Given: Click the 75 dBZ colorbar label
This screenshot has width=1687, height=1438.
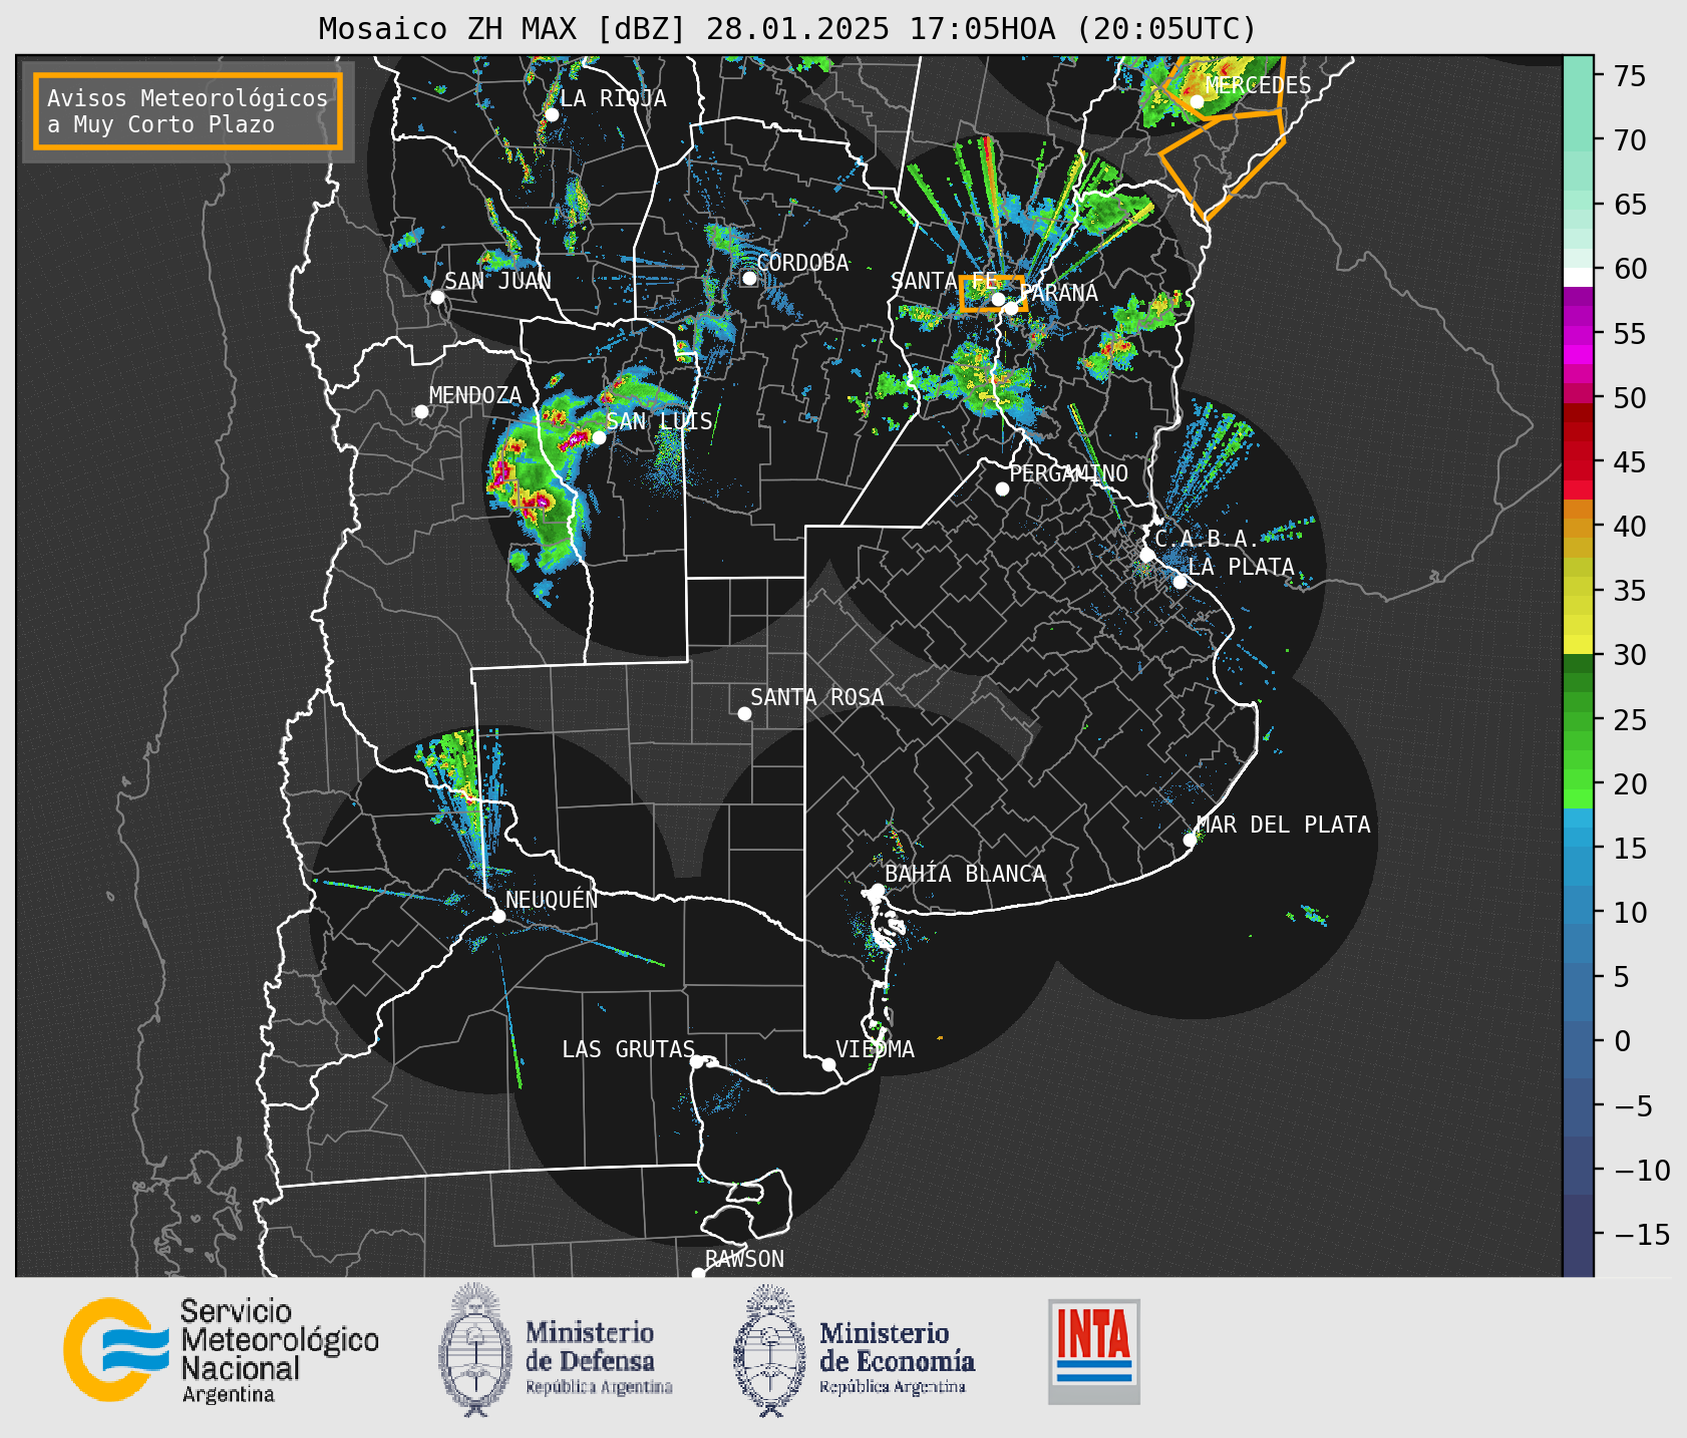Looking at the screenshot, I should pos(1629,76).
